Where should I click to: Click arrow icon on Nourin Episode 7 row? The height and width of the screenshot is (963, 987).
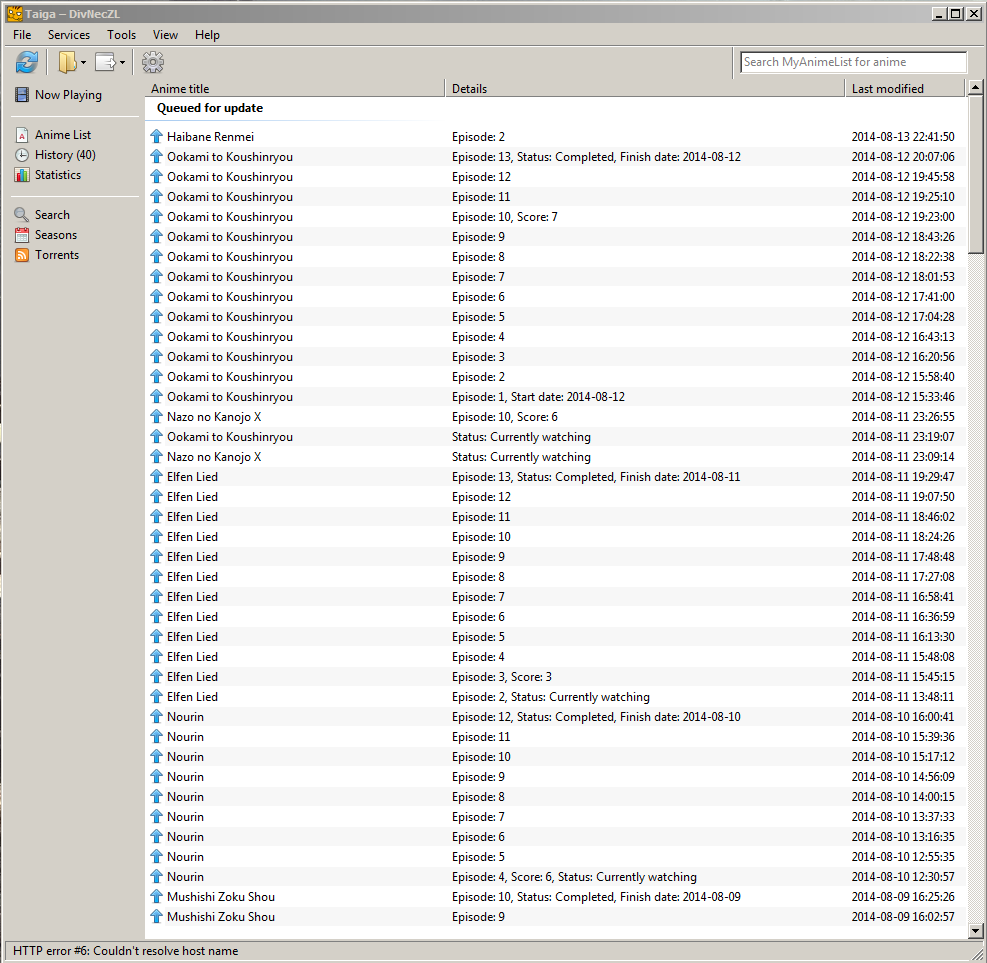click(x=157, y=817)
